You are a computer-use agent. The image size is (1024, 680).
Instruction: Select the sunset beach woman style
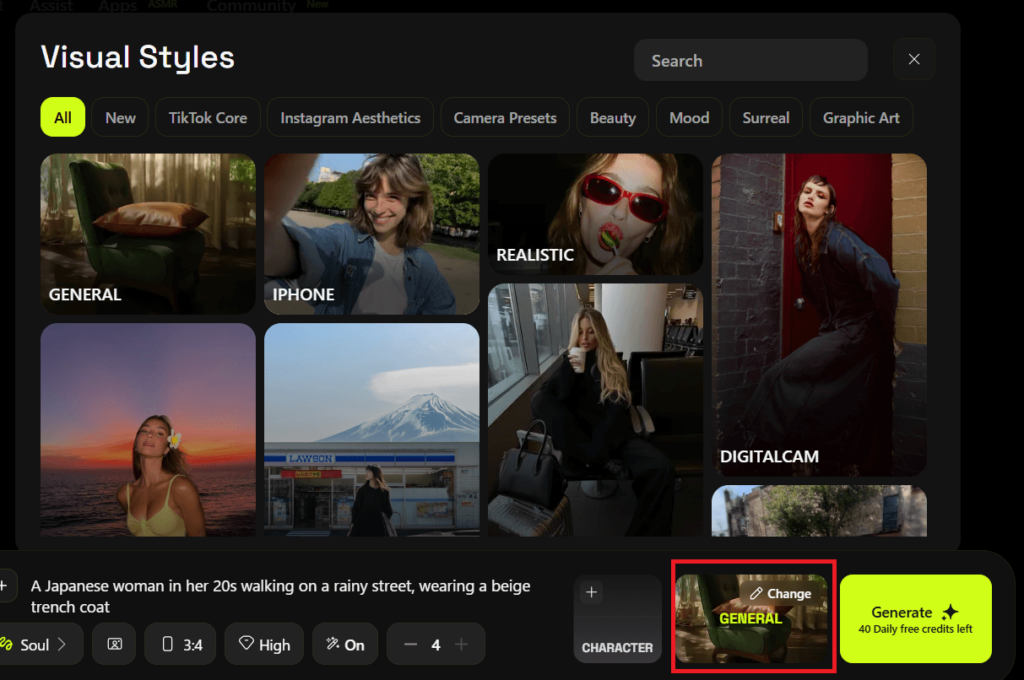pyautogui.click(x=148, y=430)
